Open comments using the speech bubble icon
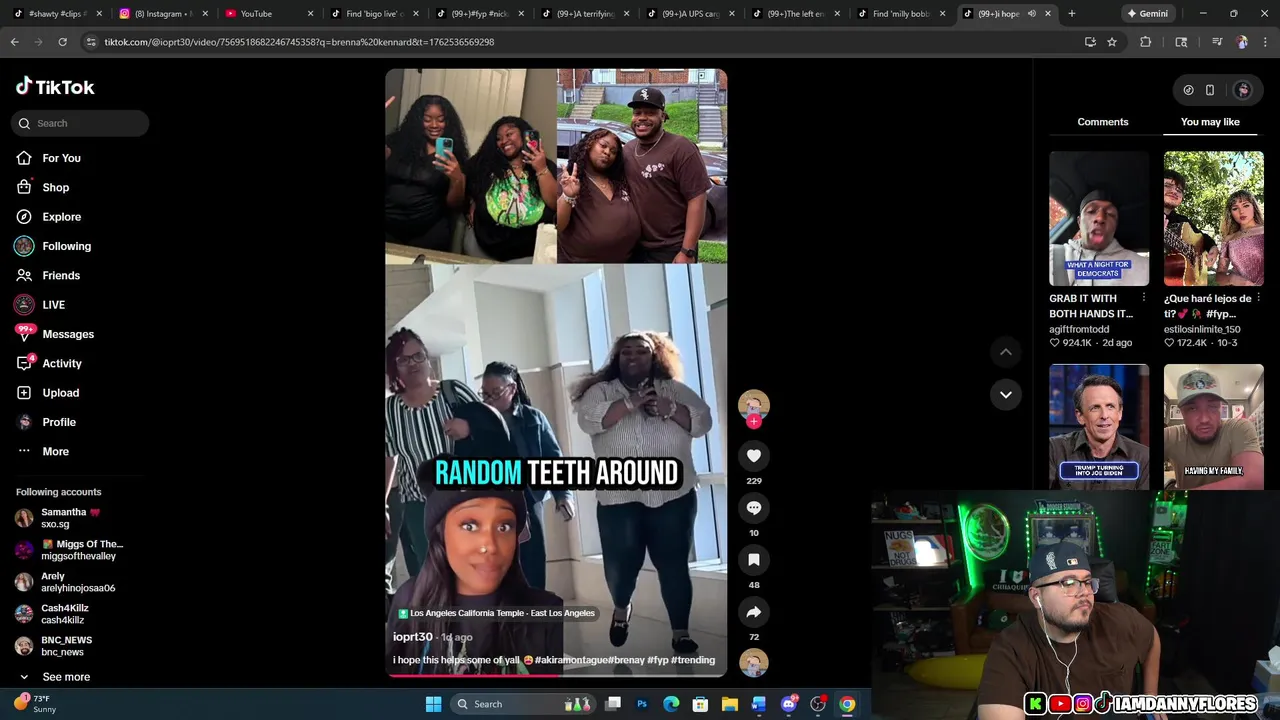1280x720 pixels. (754, 508)
